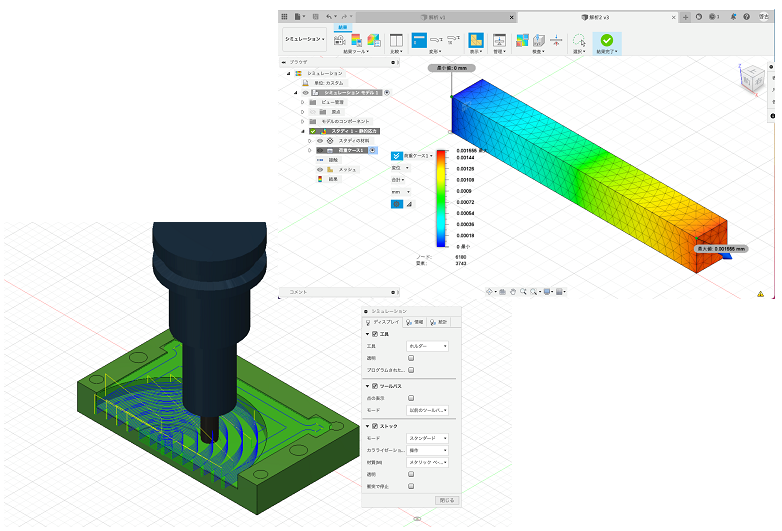Switch to the 解析2 v3 document tab
The height and width of the screenshot is (531, 782).
597,17
